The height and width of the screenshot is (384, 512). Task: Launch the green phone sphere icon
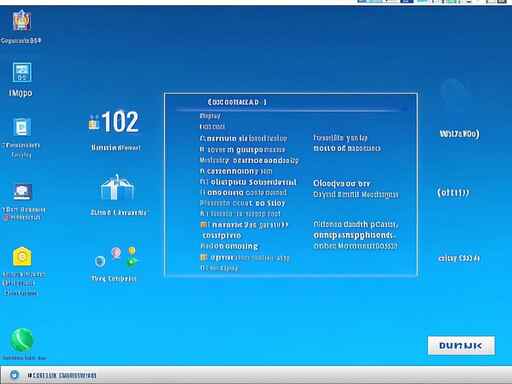22,340
